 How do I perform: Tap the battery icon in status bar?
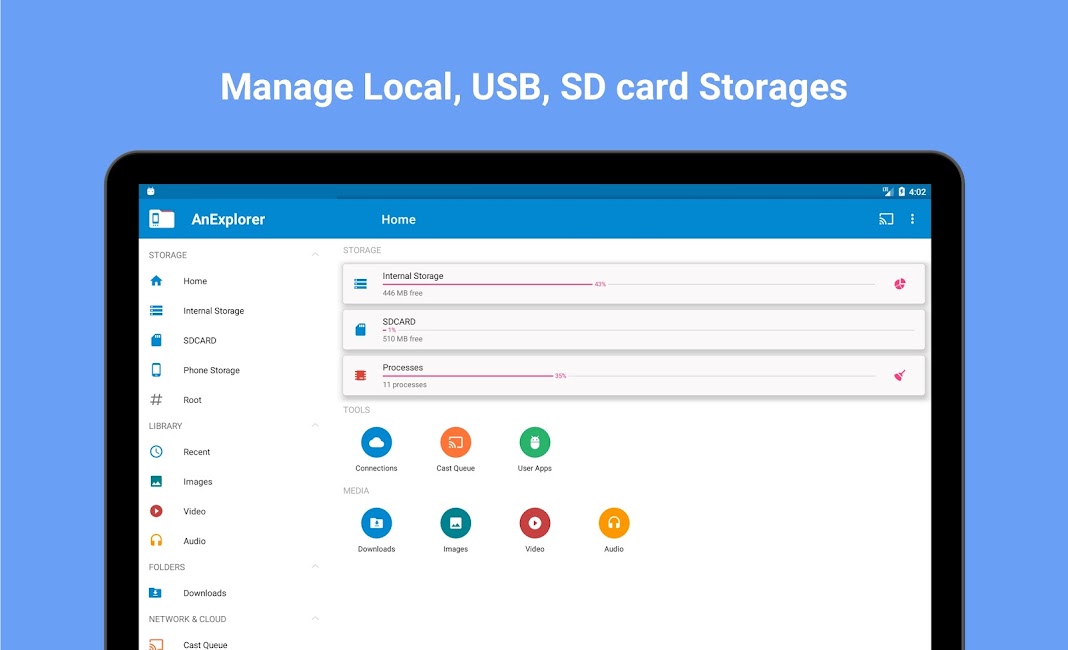[x=901, y=191]
